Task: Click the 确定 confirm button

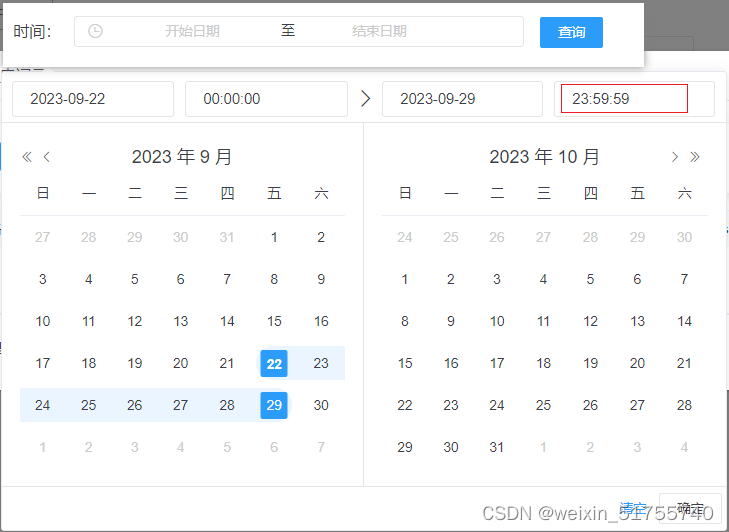Action: (690, 508)
